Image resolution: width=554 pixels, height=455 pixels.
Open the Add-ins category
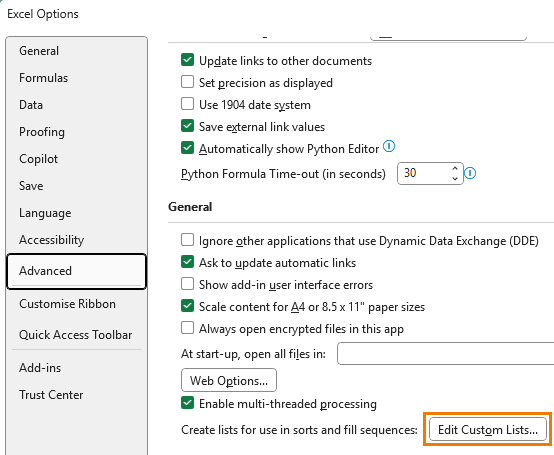coord(77,368)
